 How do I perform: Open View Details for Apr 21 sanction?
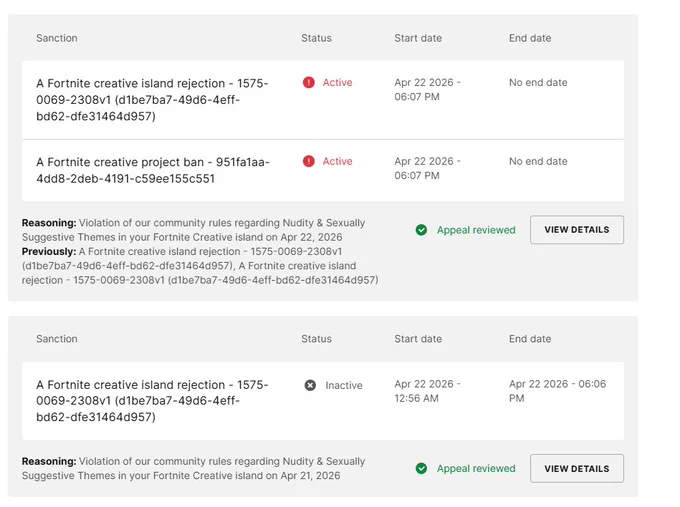click(577, 468)
